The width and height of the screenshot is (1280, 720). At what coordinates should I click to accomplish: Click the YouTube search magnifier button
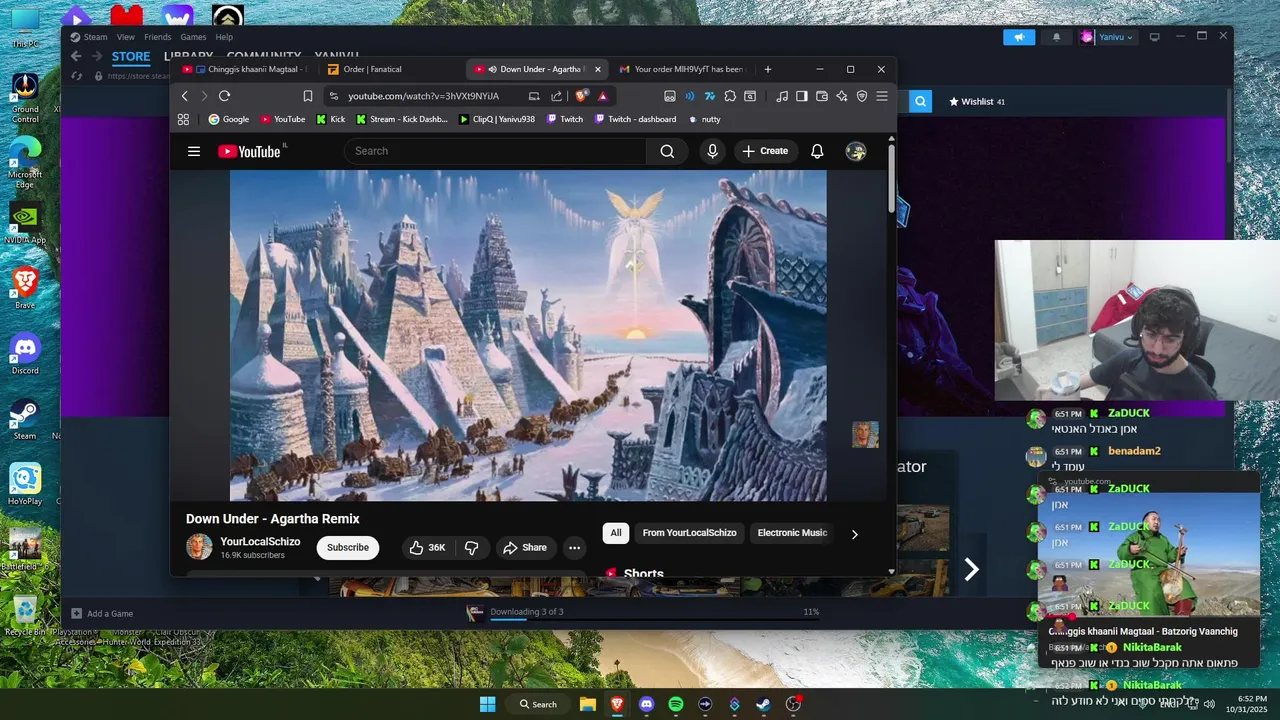[667, 151]
